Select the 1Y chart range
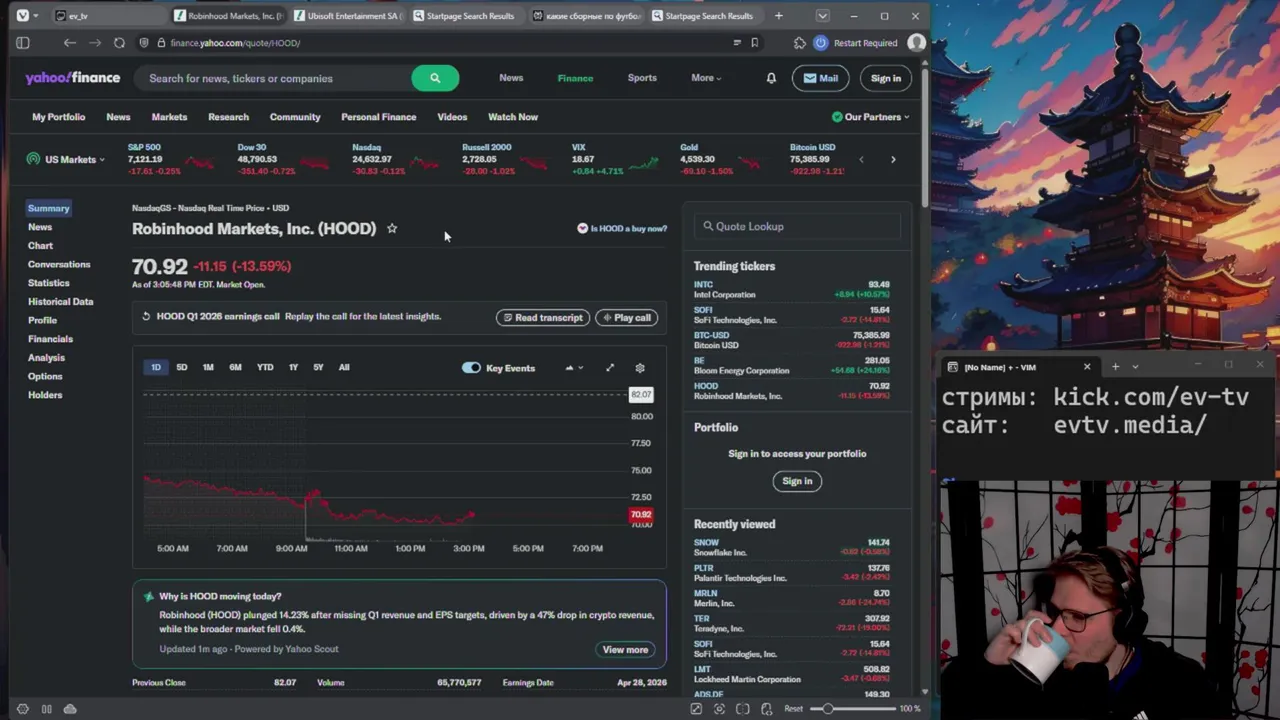 click(x=293, y=367)
